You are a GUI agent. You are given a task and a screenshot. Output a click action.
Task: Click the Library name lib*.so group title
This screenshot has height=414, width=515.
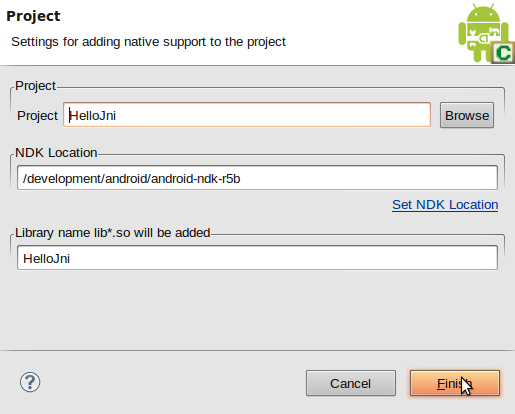click(113, 233)
